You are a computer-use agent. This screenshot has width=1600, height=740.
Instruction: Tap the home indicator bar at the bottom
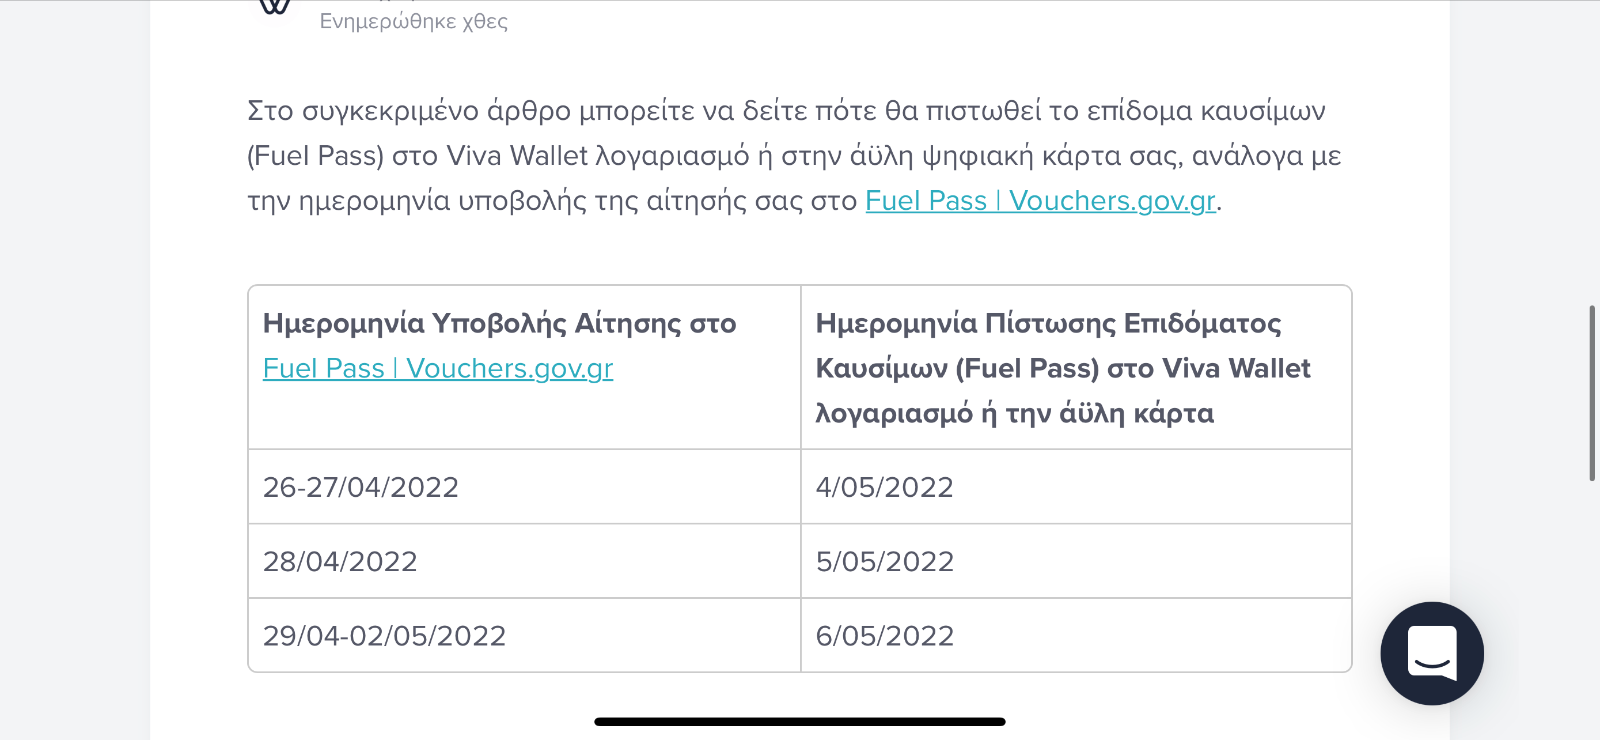[x=800, y=721]
